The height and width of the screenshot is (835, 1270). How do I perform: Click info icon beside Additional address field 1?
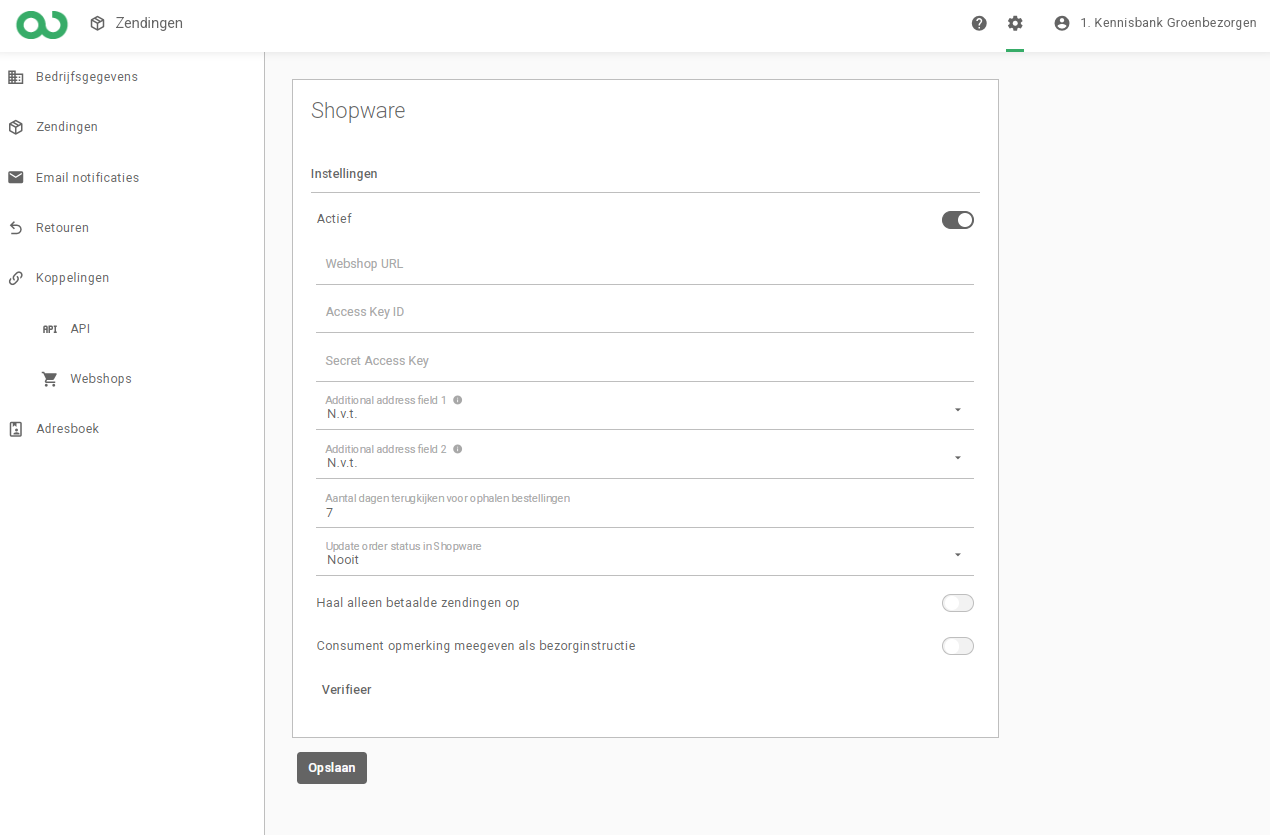pos(458,400)
